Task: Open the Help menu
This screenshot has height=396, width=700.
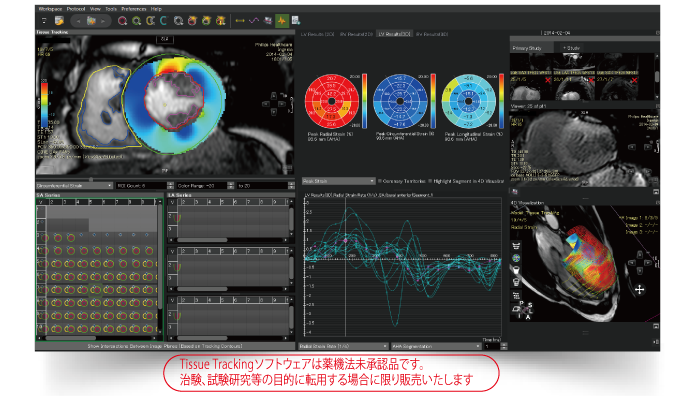Action: click(156, 9)
